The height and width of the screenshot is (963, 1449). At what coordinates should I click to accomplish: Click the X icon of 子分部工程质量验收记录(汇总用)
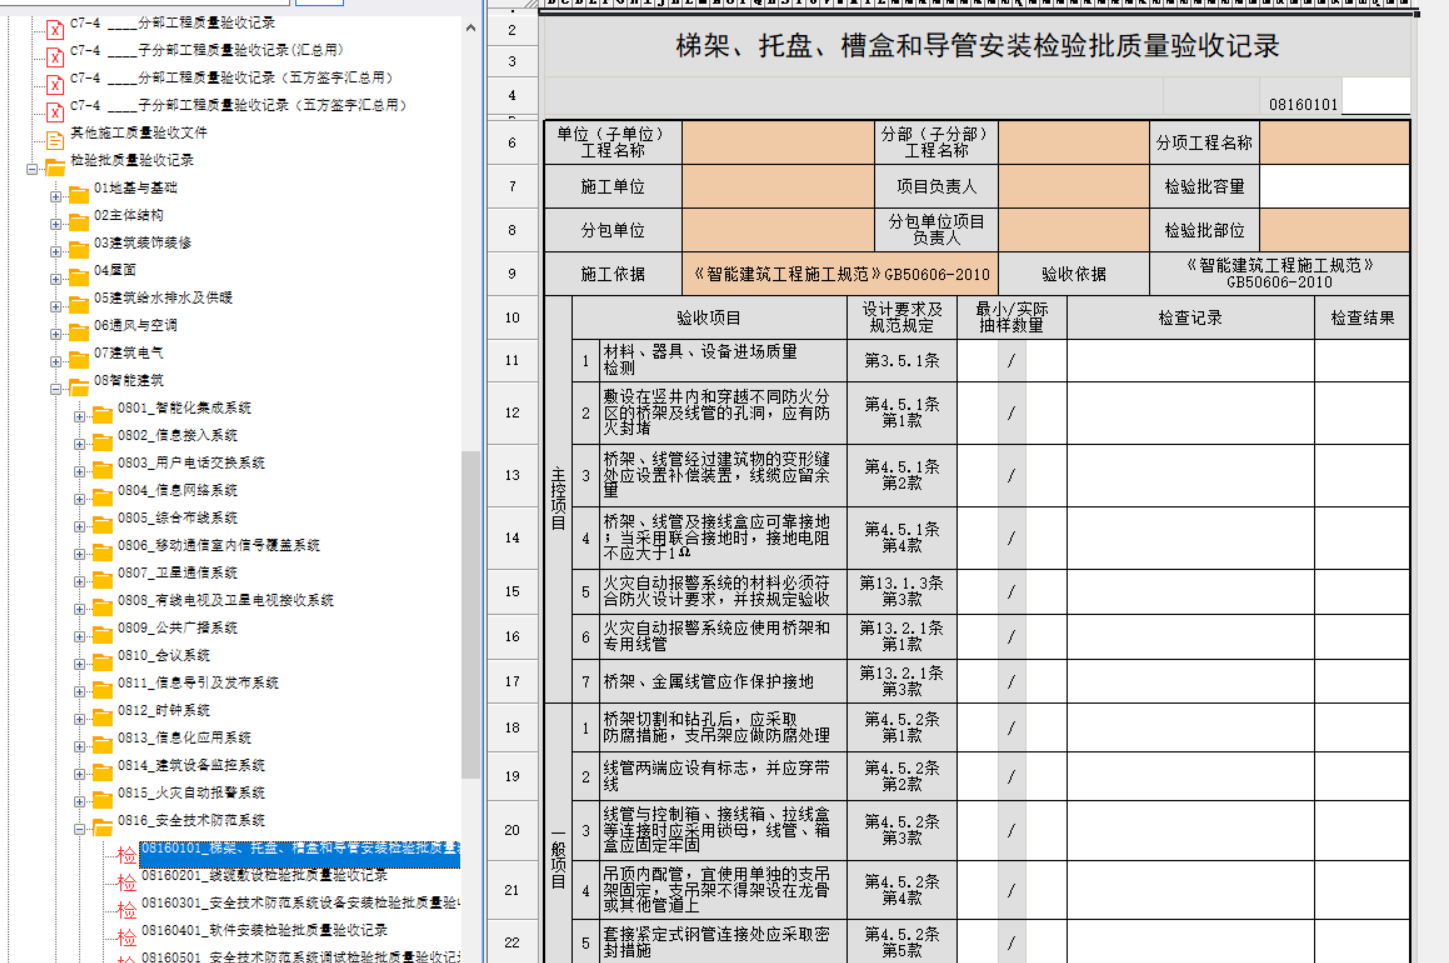pos(55,57)
